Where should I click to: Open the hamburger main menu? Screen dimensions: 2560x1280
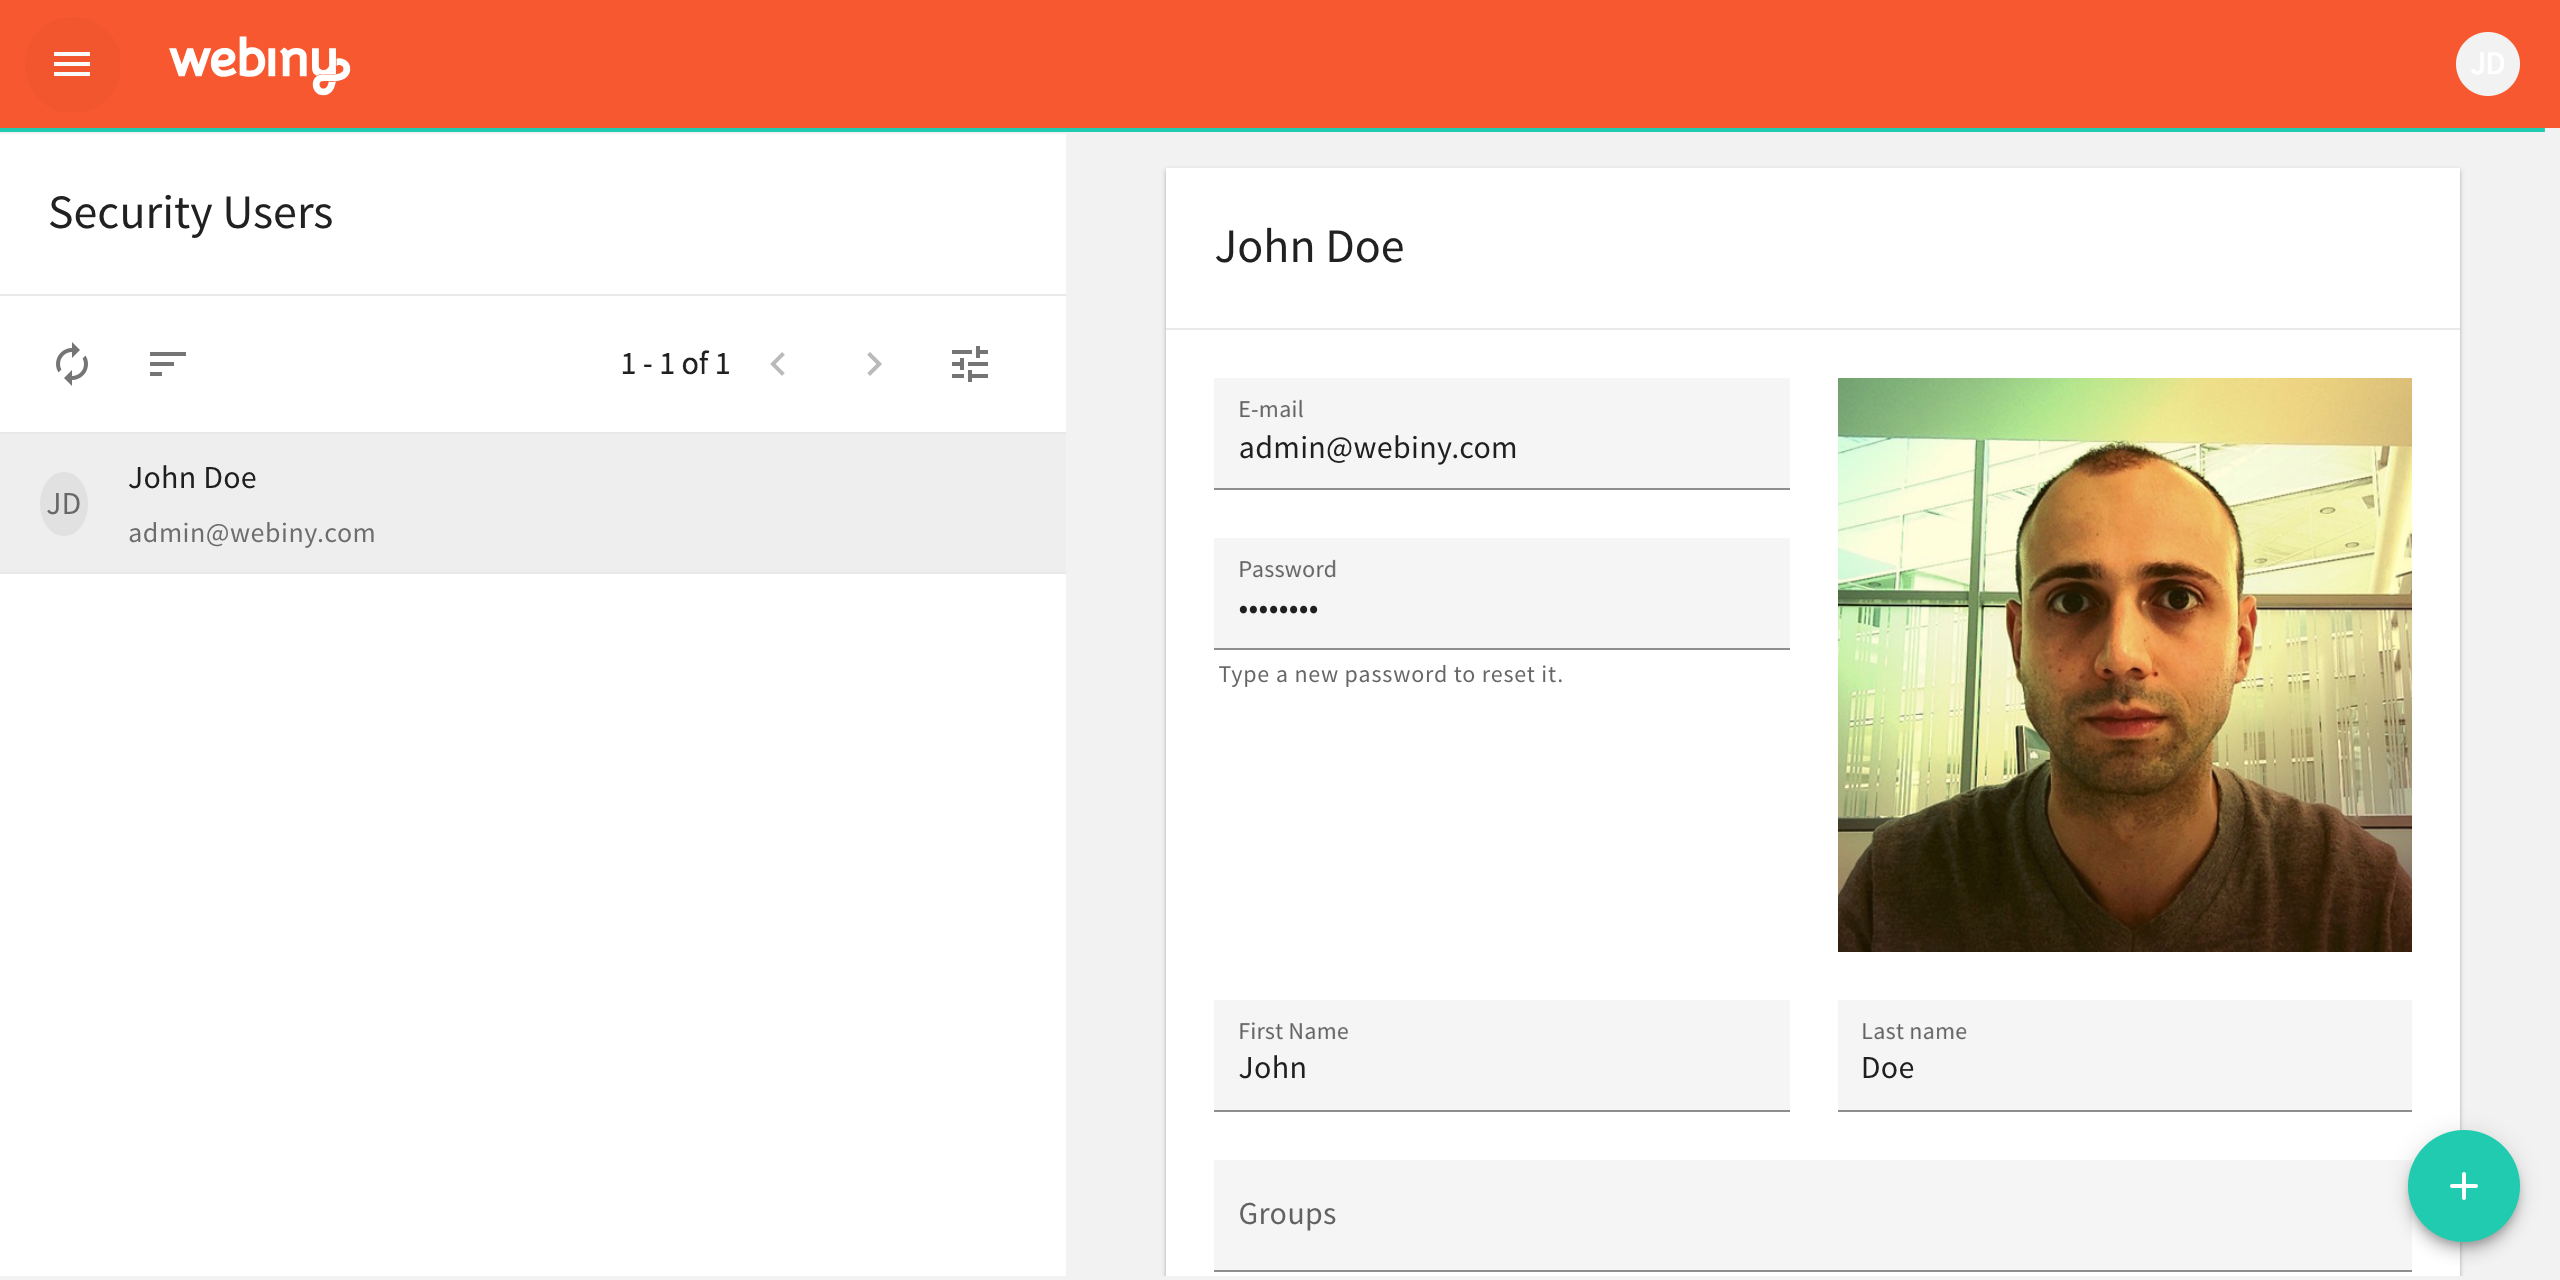click(x=72, y=65)
